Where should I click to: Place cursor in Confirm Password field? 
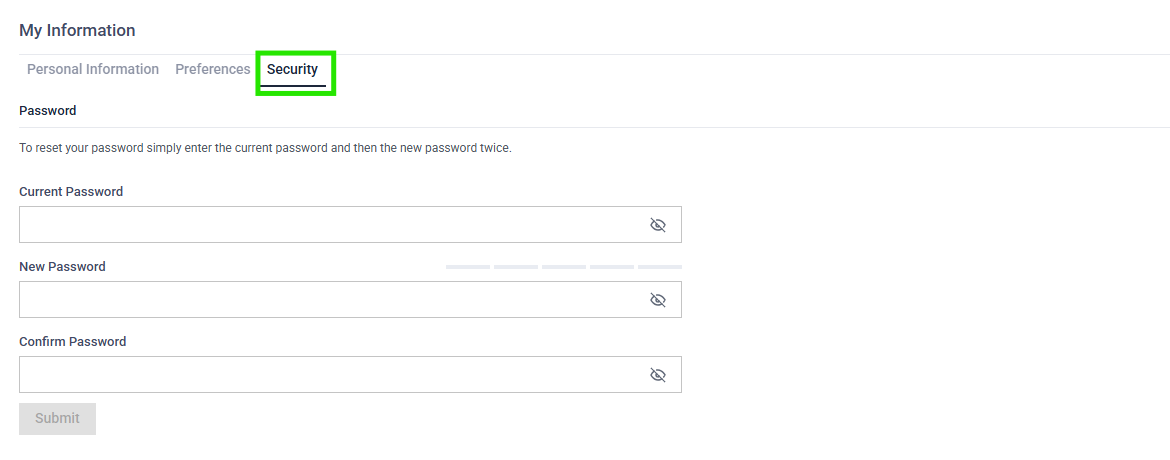click(330, 375)
